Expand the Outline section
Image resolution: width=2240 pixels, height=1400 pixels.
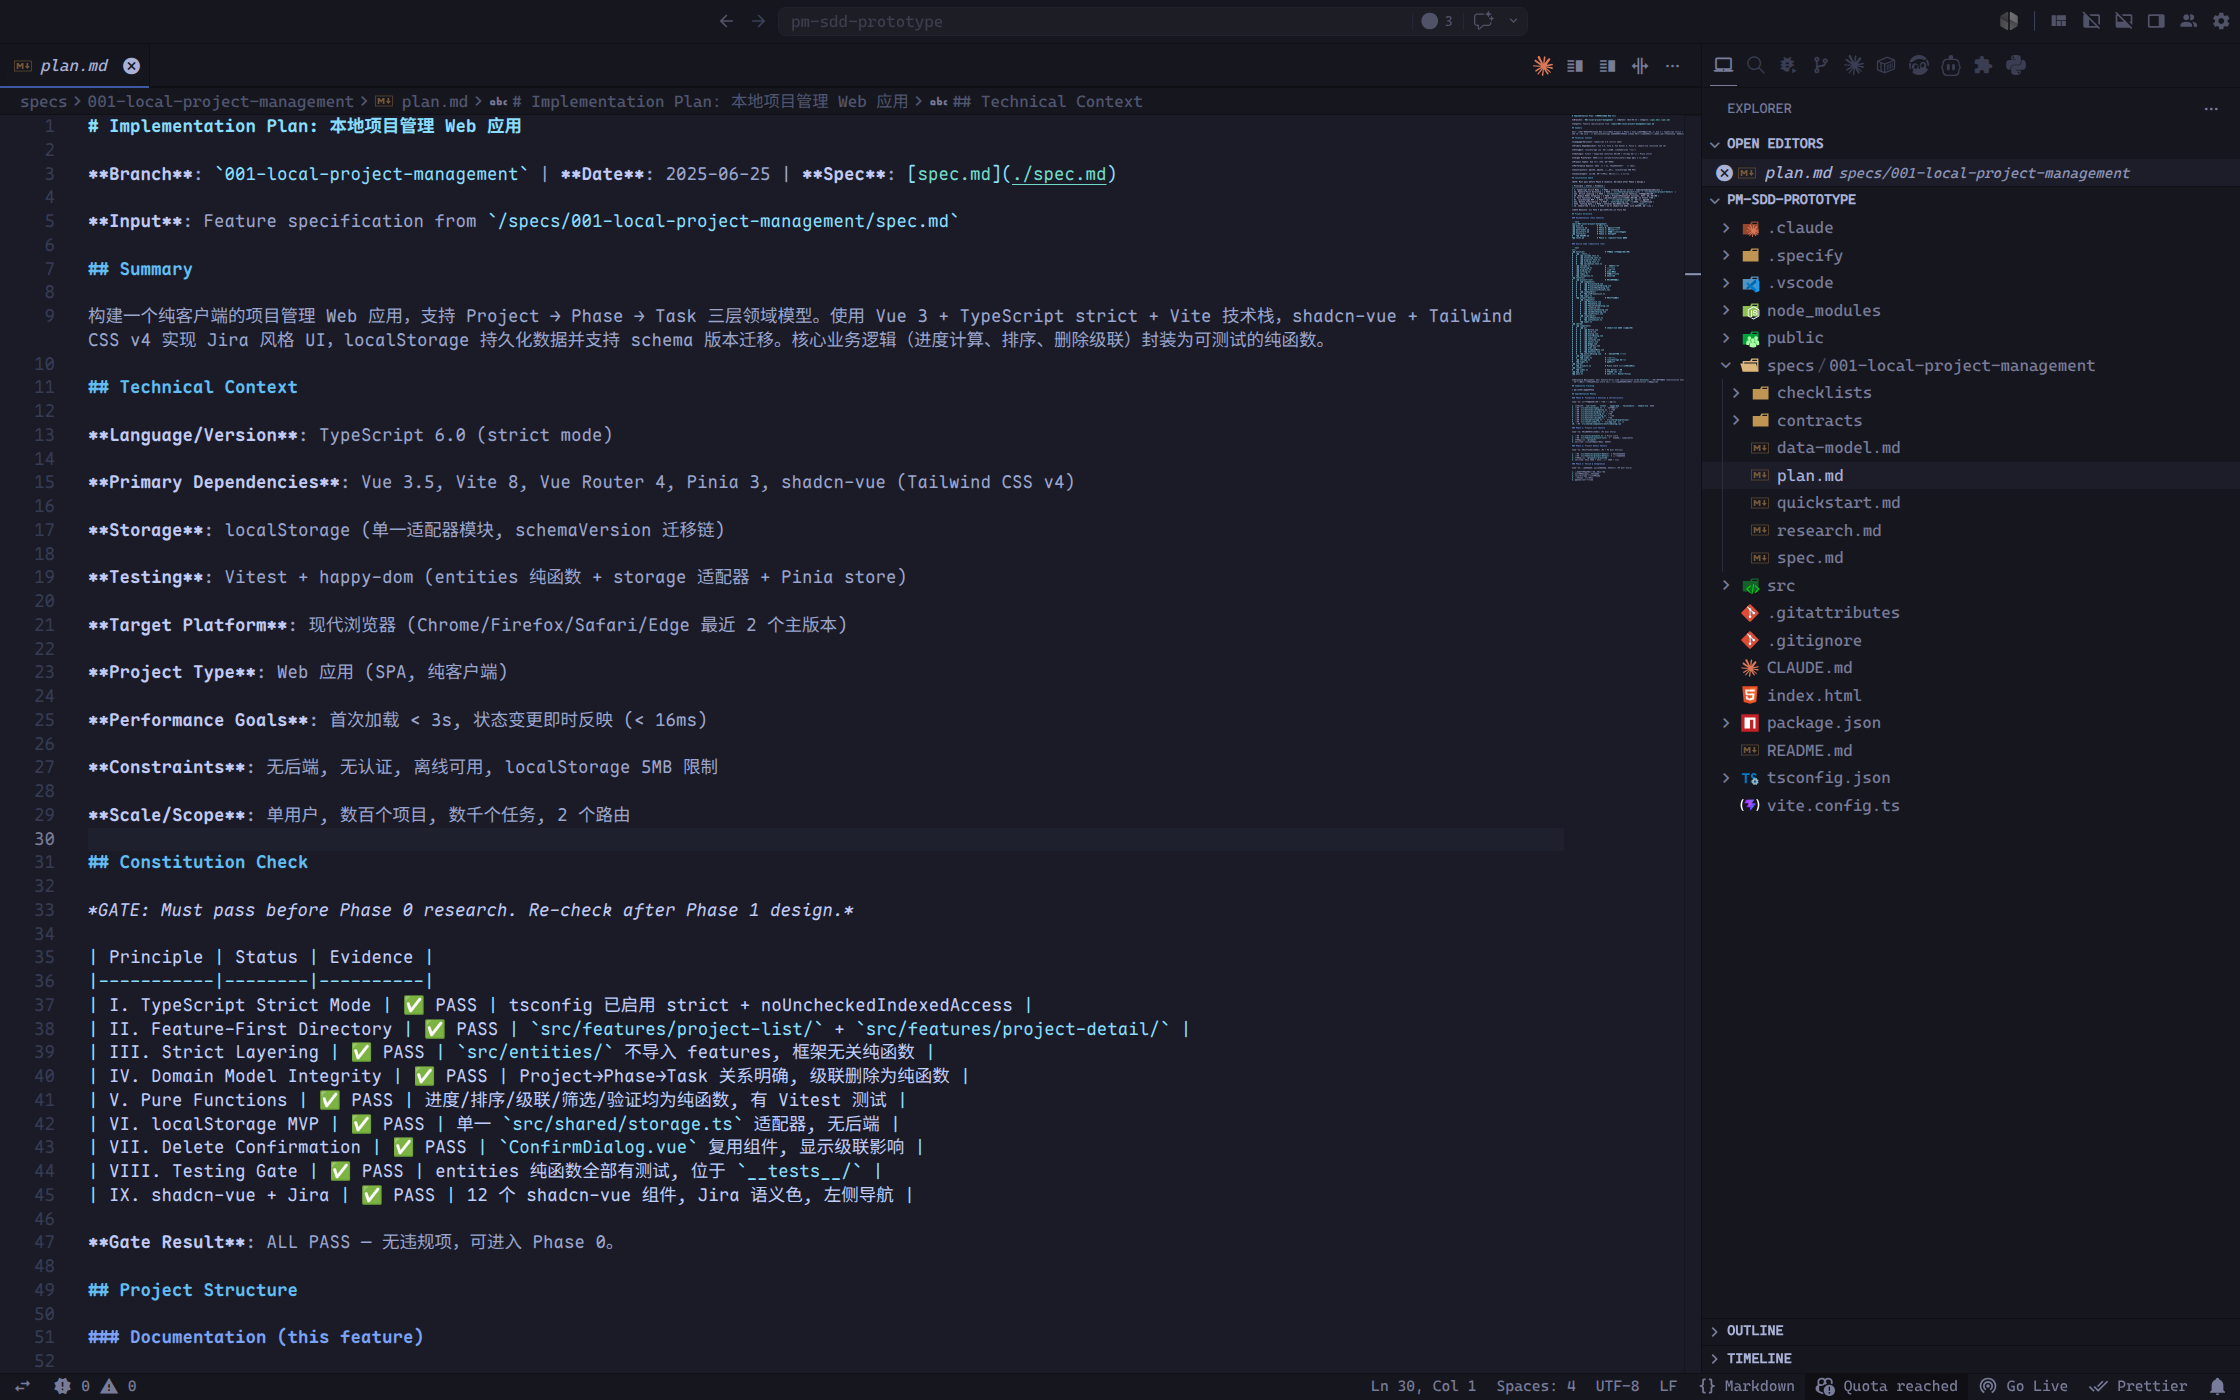(x=1754, y=1331)
